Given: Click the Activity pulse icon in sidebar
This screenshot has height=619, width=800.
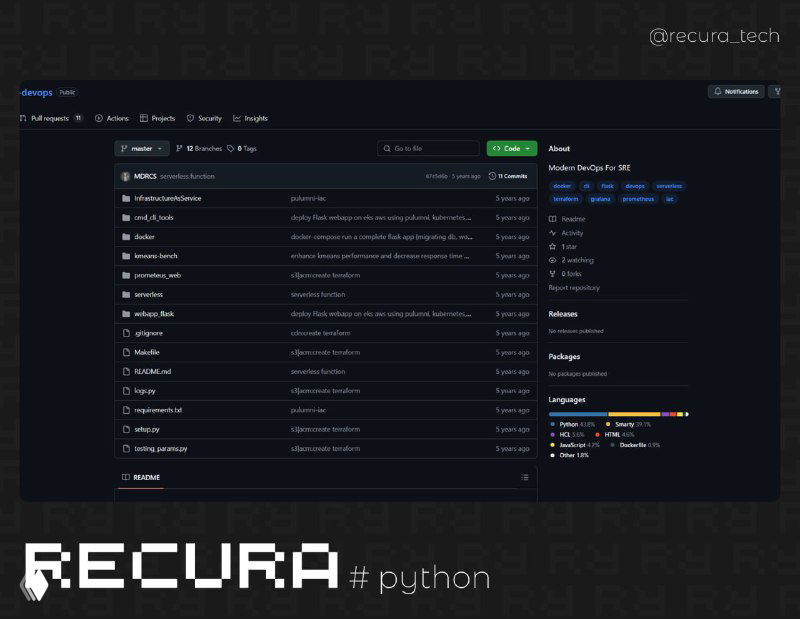Looking at the screenshot, I should tap(554, 232).
